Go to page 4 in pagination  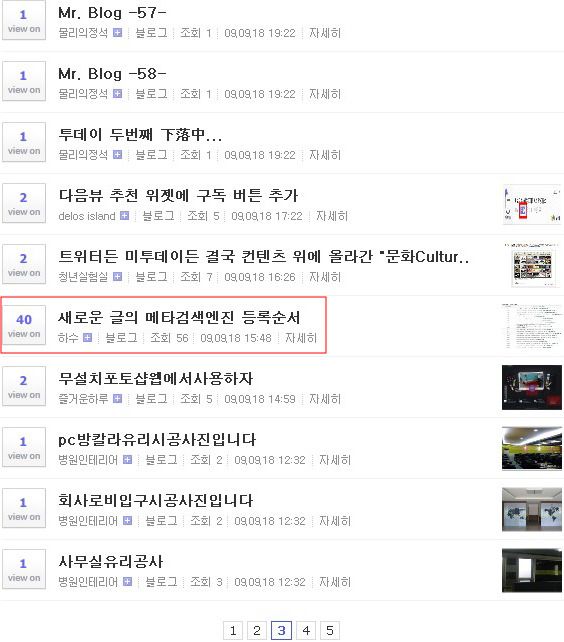coord(306,630)
